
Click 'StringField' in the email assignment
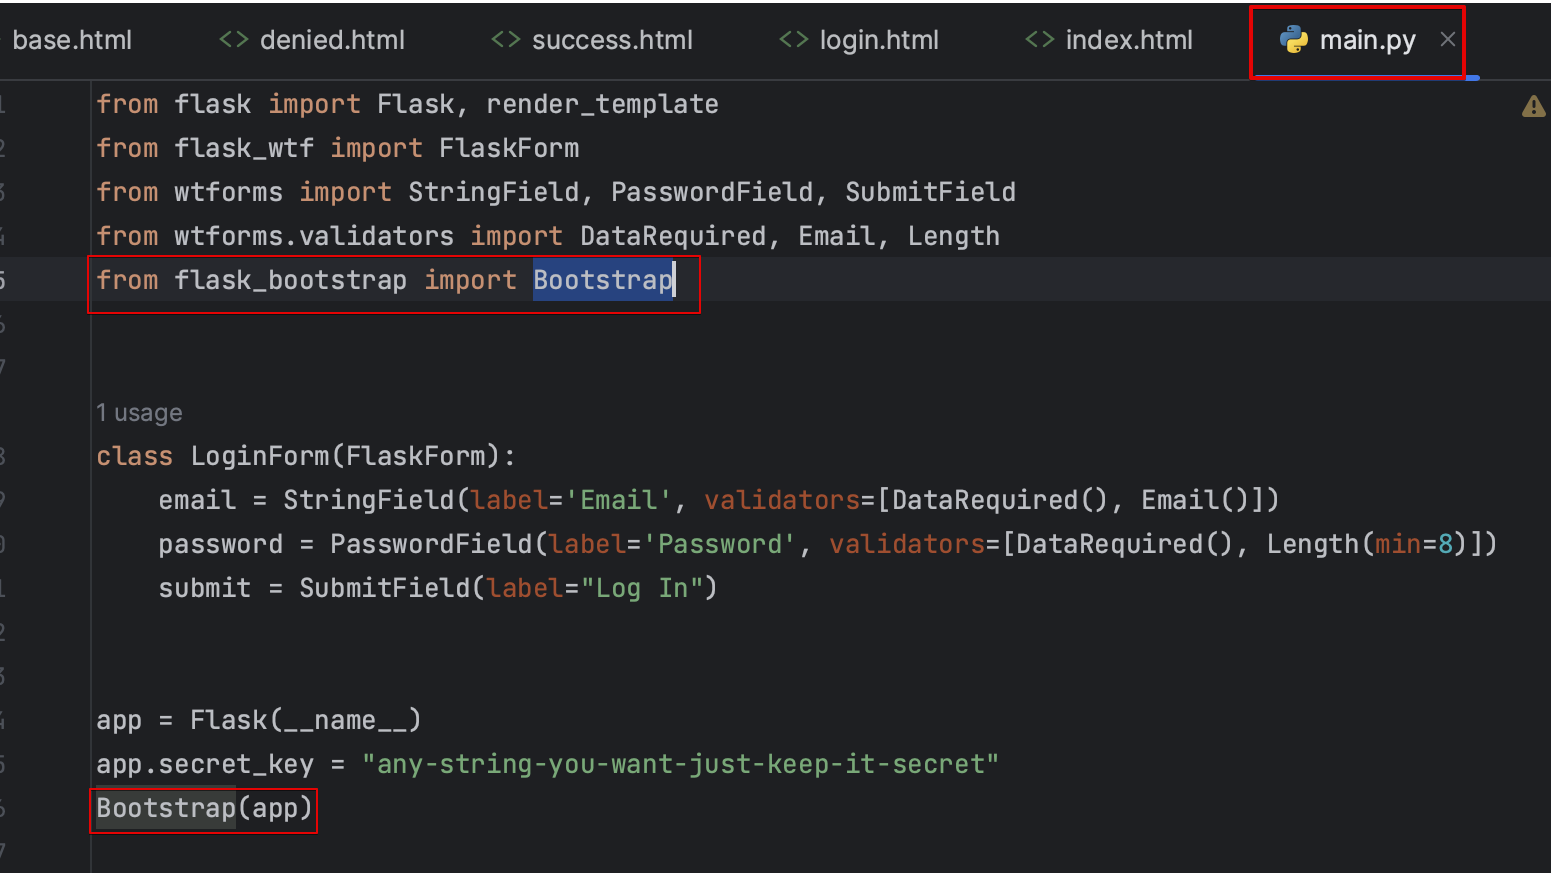[x=369, y=500]
